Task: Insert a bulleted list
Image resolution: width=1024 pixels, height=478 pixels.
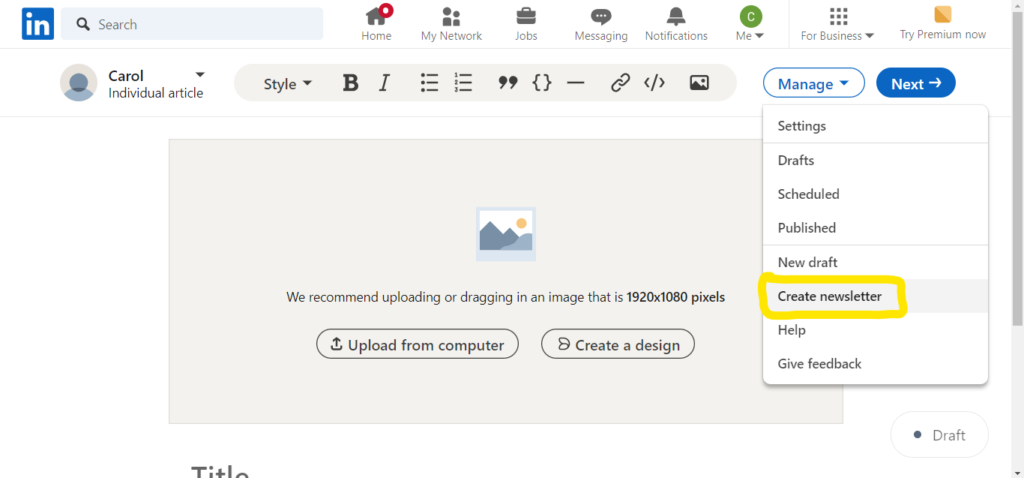Action: coord(429,84)
